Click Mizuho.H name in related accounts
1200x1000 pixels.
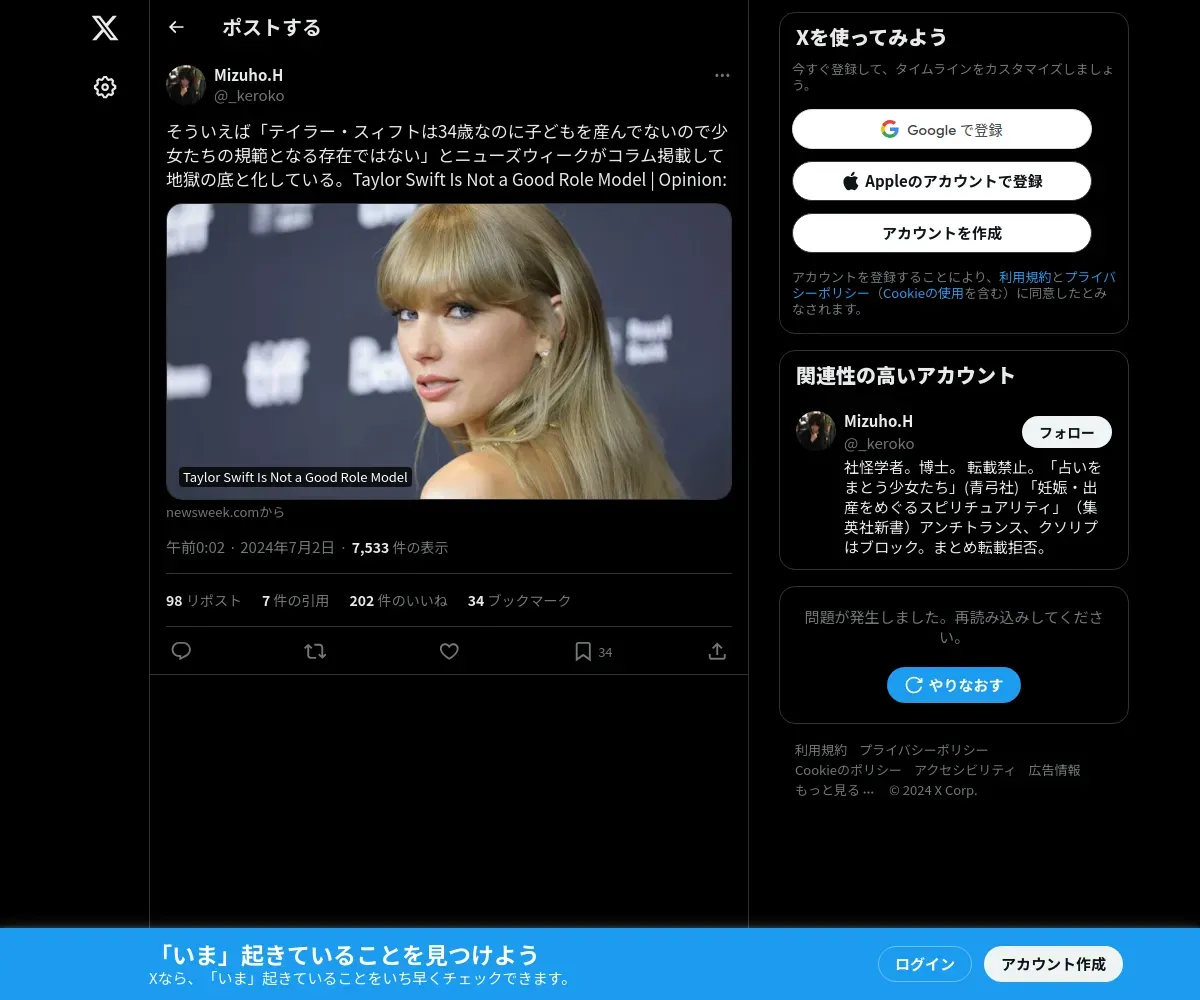click(878, 421)
